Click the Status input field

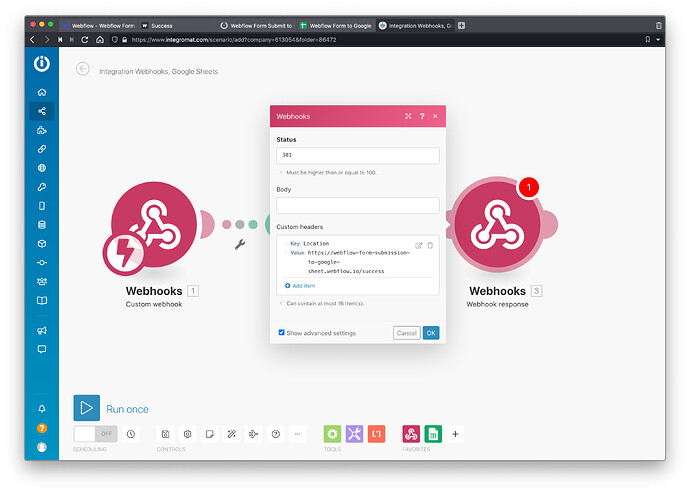[358, 155]
